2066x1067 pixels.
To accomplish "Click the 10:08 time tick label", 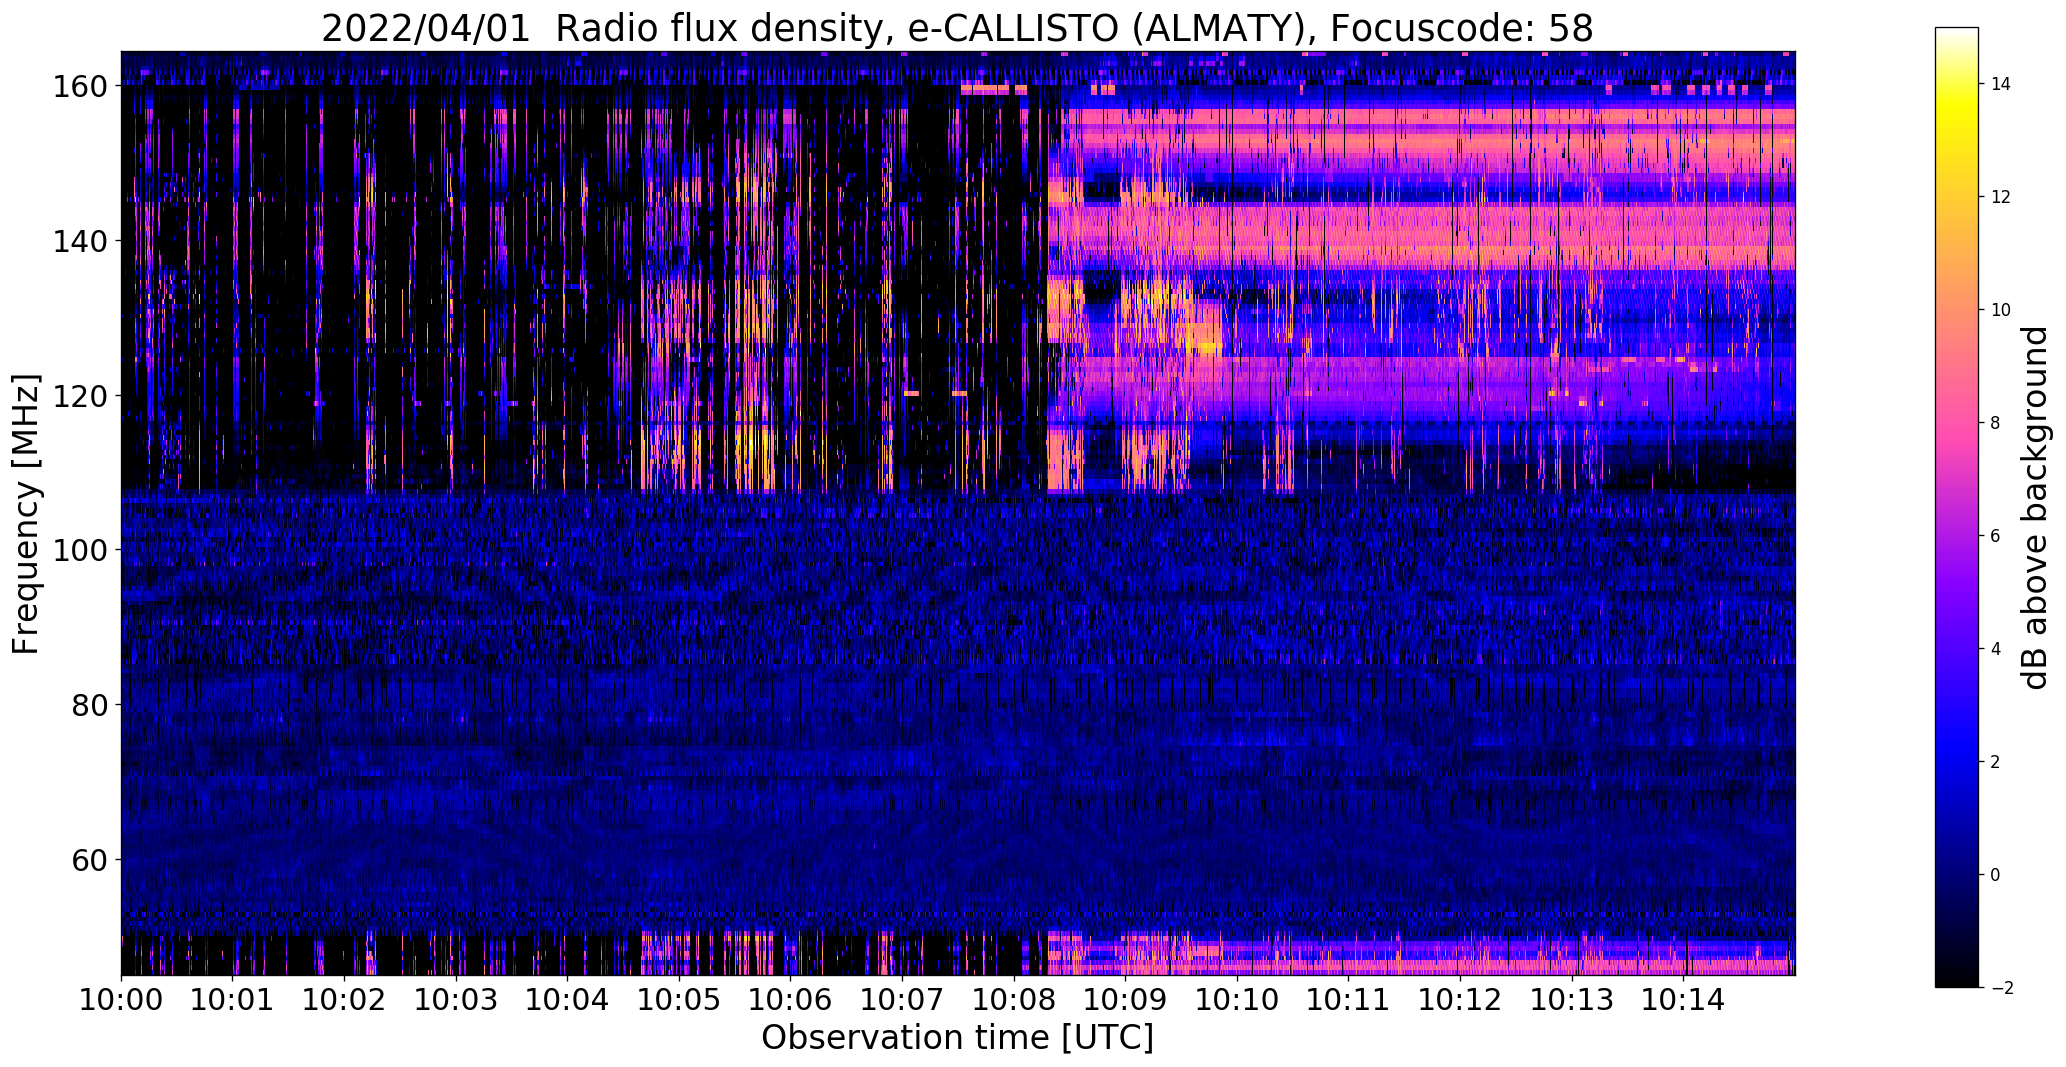I will (1014, 999).
